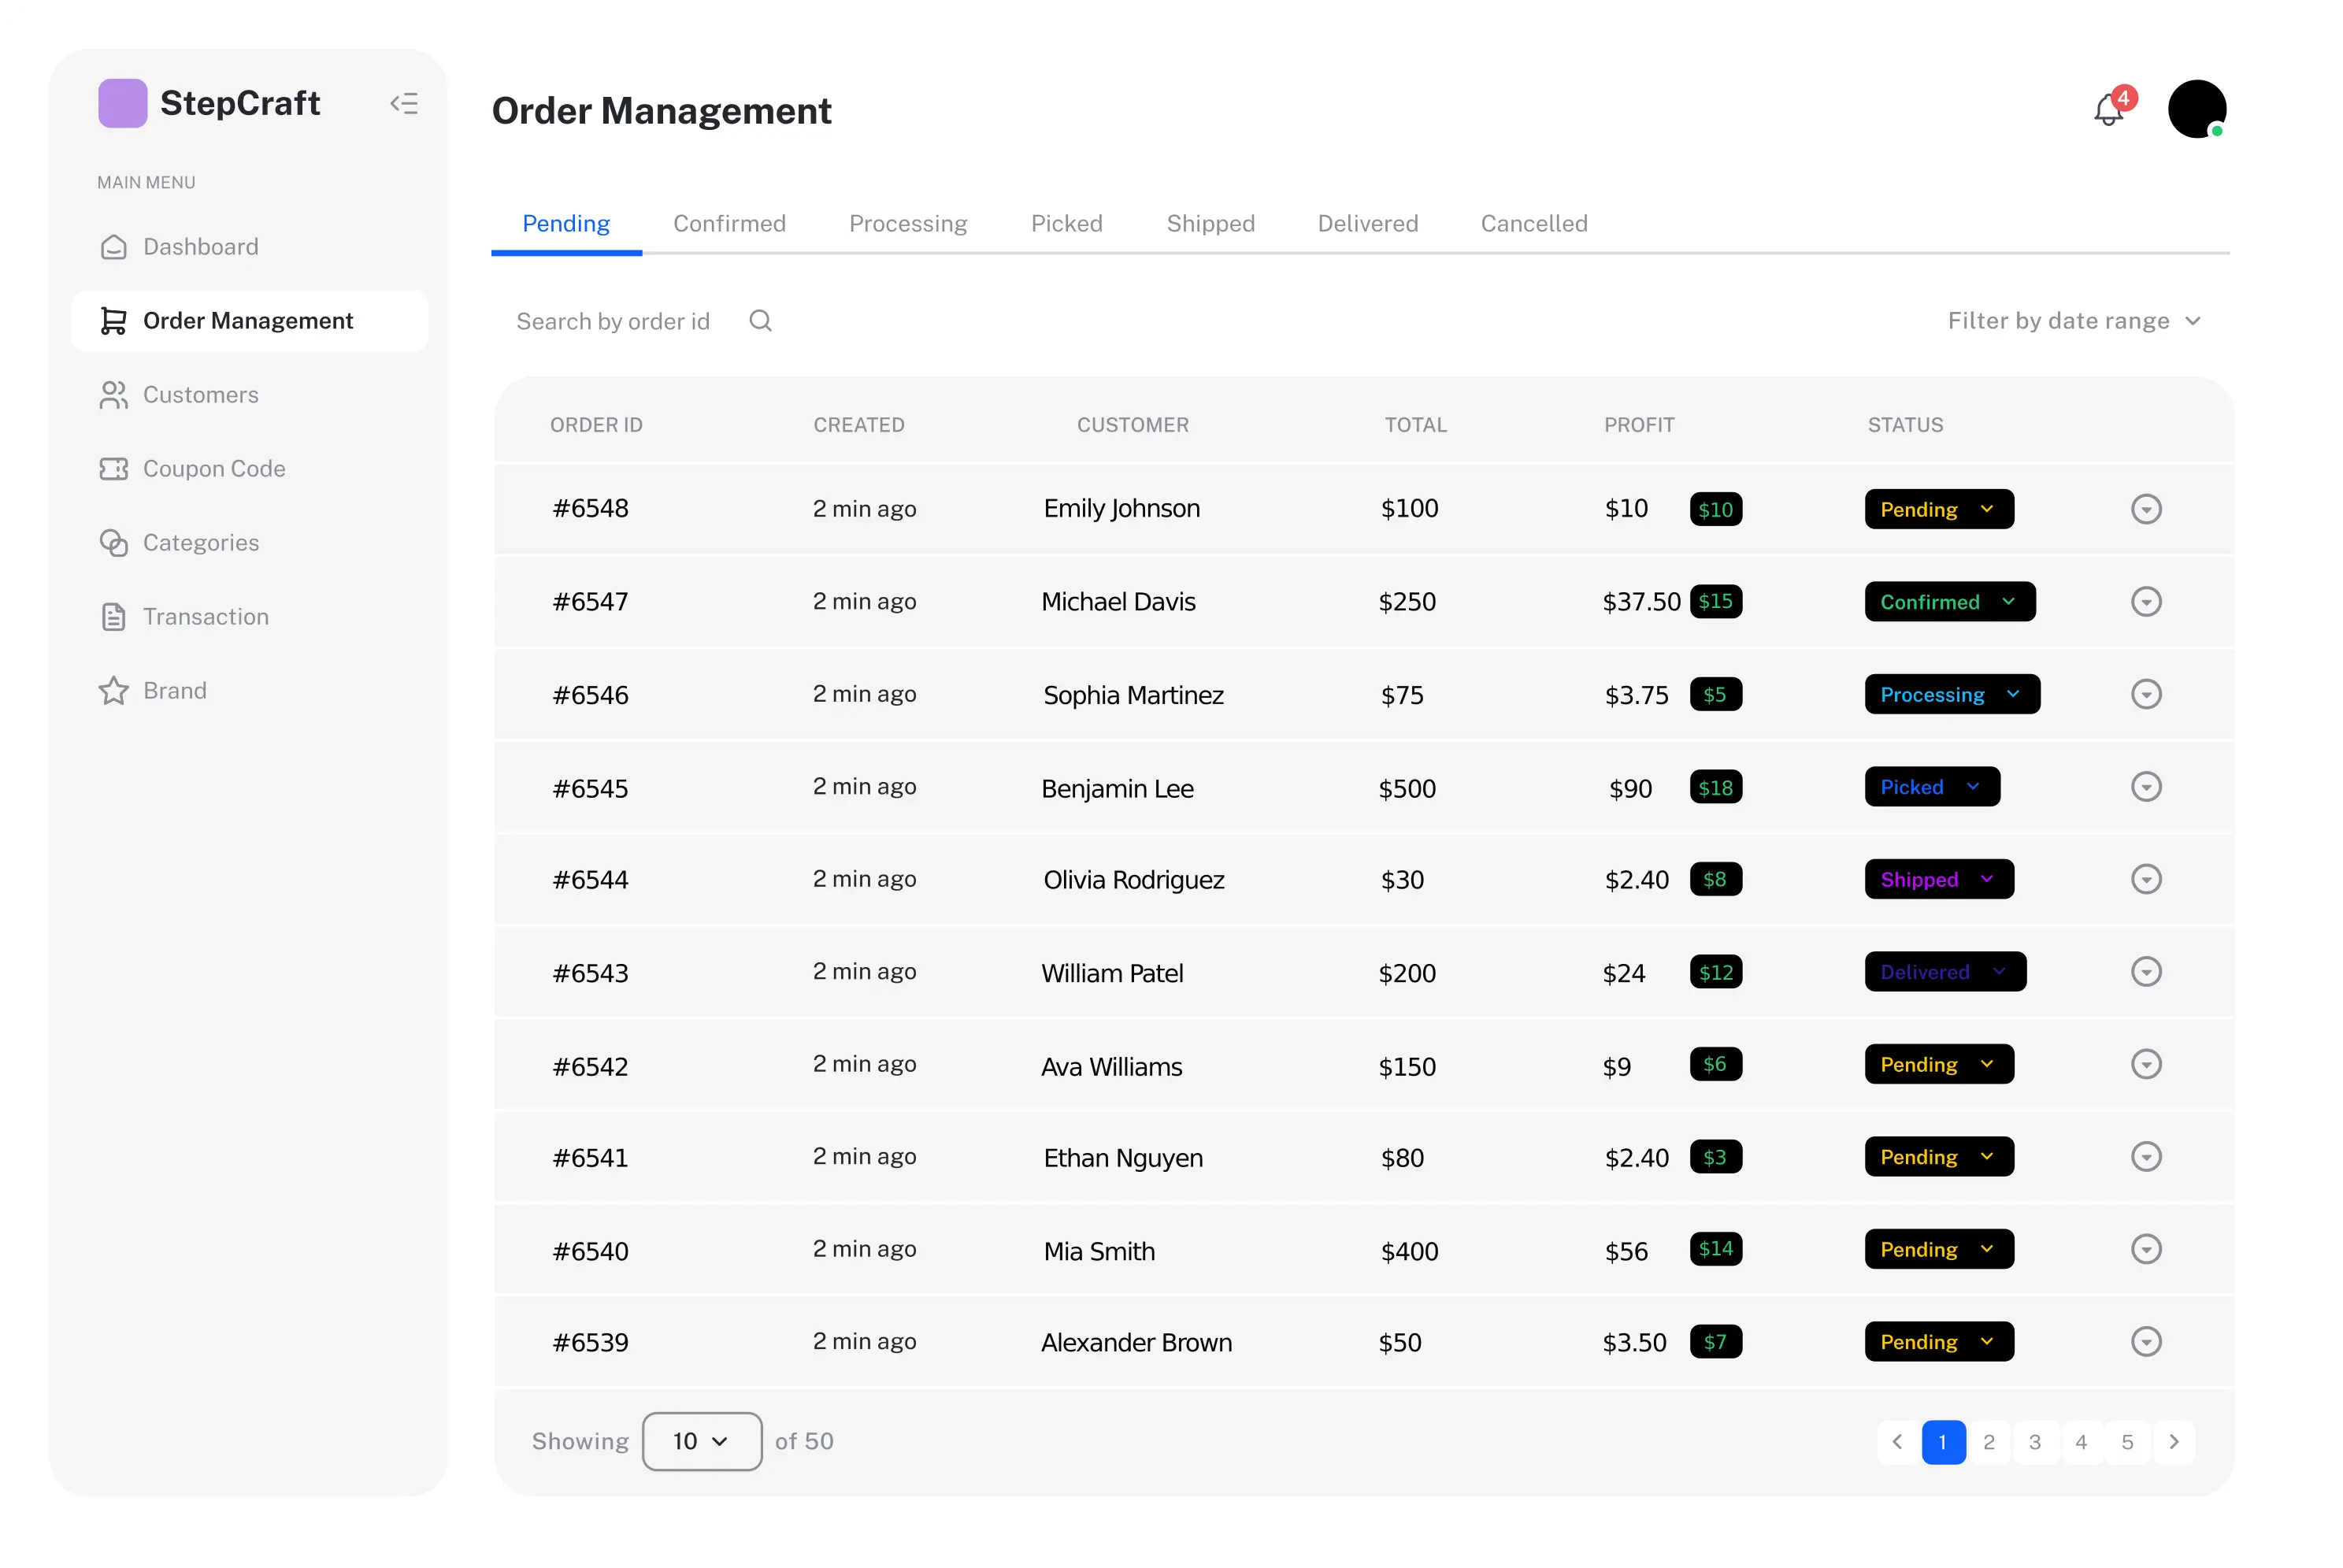The image size is (2343, 1568).
Task: Click the Coupon Code sidebar icon
Action: 113,467
